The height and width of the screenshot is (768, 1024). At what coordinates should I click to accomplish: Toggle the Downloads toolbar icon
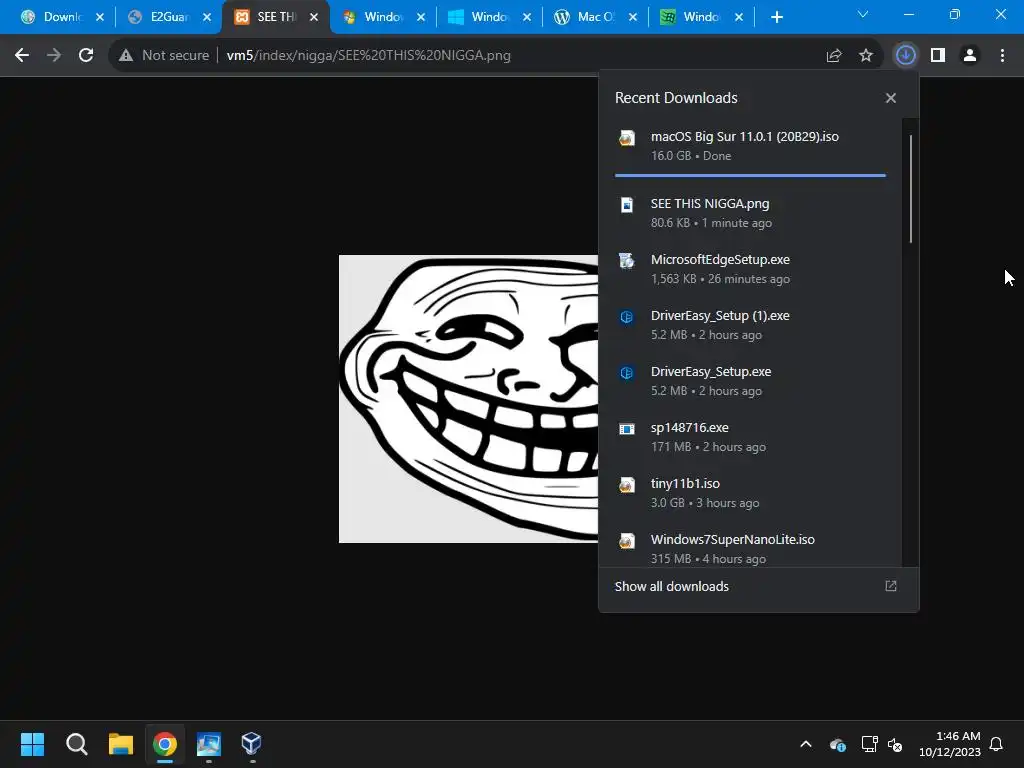click(x=906, y=56)
